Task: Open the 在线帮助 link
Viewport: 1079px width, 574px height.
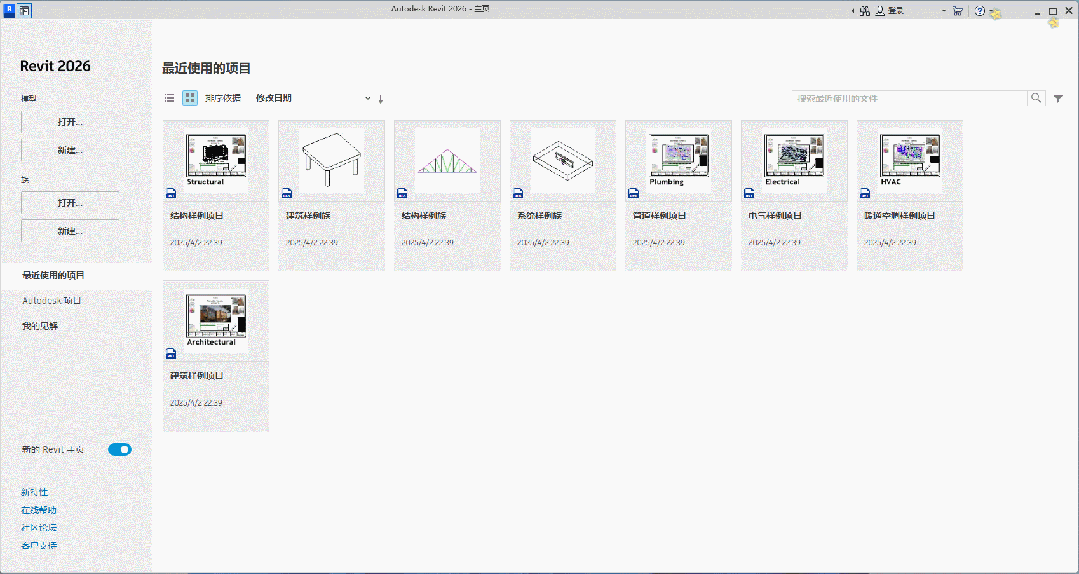Action: click(39, 510)
